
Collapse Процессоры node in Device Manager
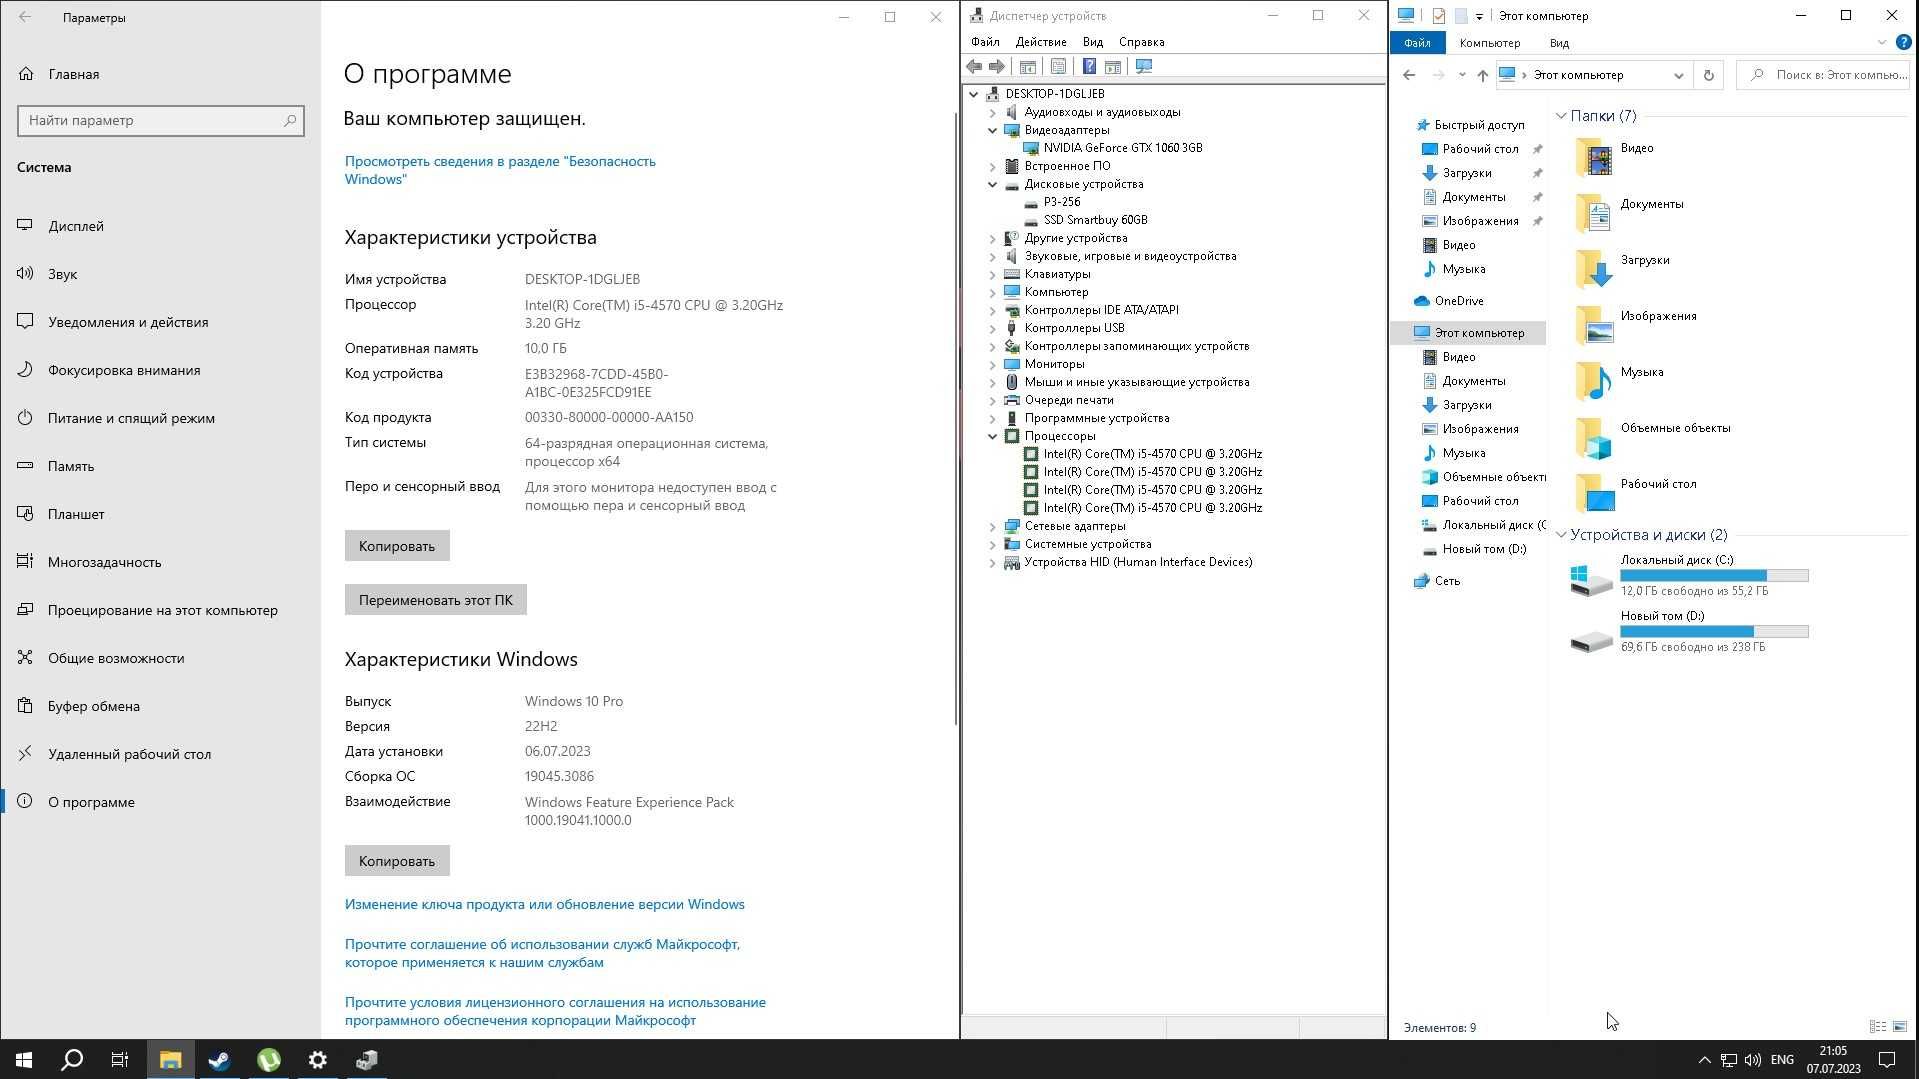pyautogui.click(x=993, y=436)
